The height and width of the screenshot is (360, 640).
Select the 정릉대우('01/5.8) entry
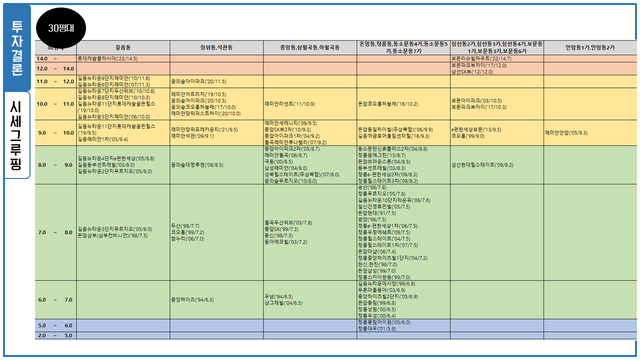pyautogui.click(x=377, y=329)
